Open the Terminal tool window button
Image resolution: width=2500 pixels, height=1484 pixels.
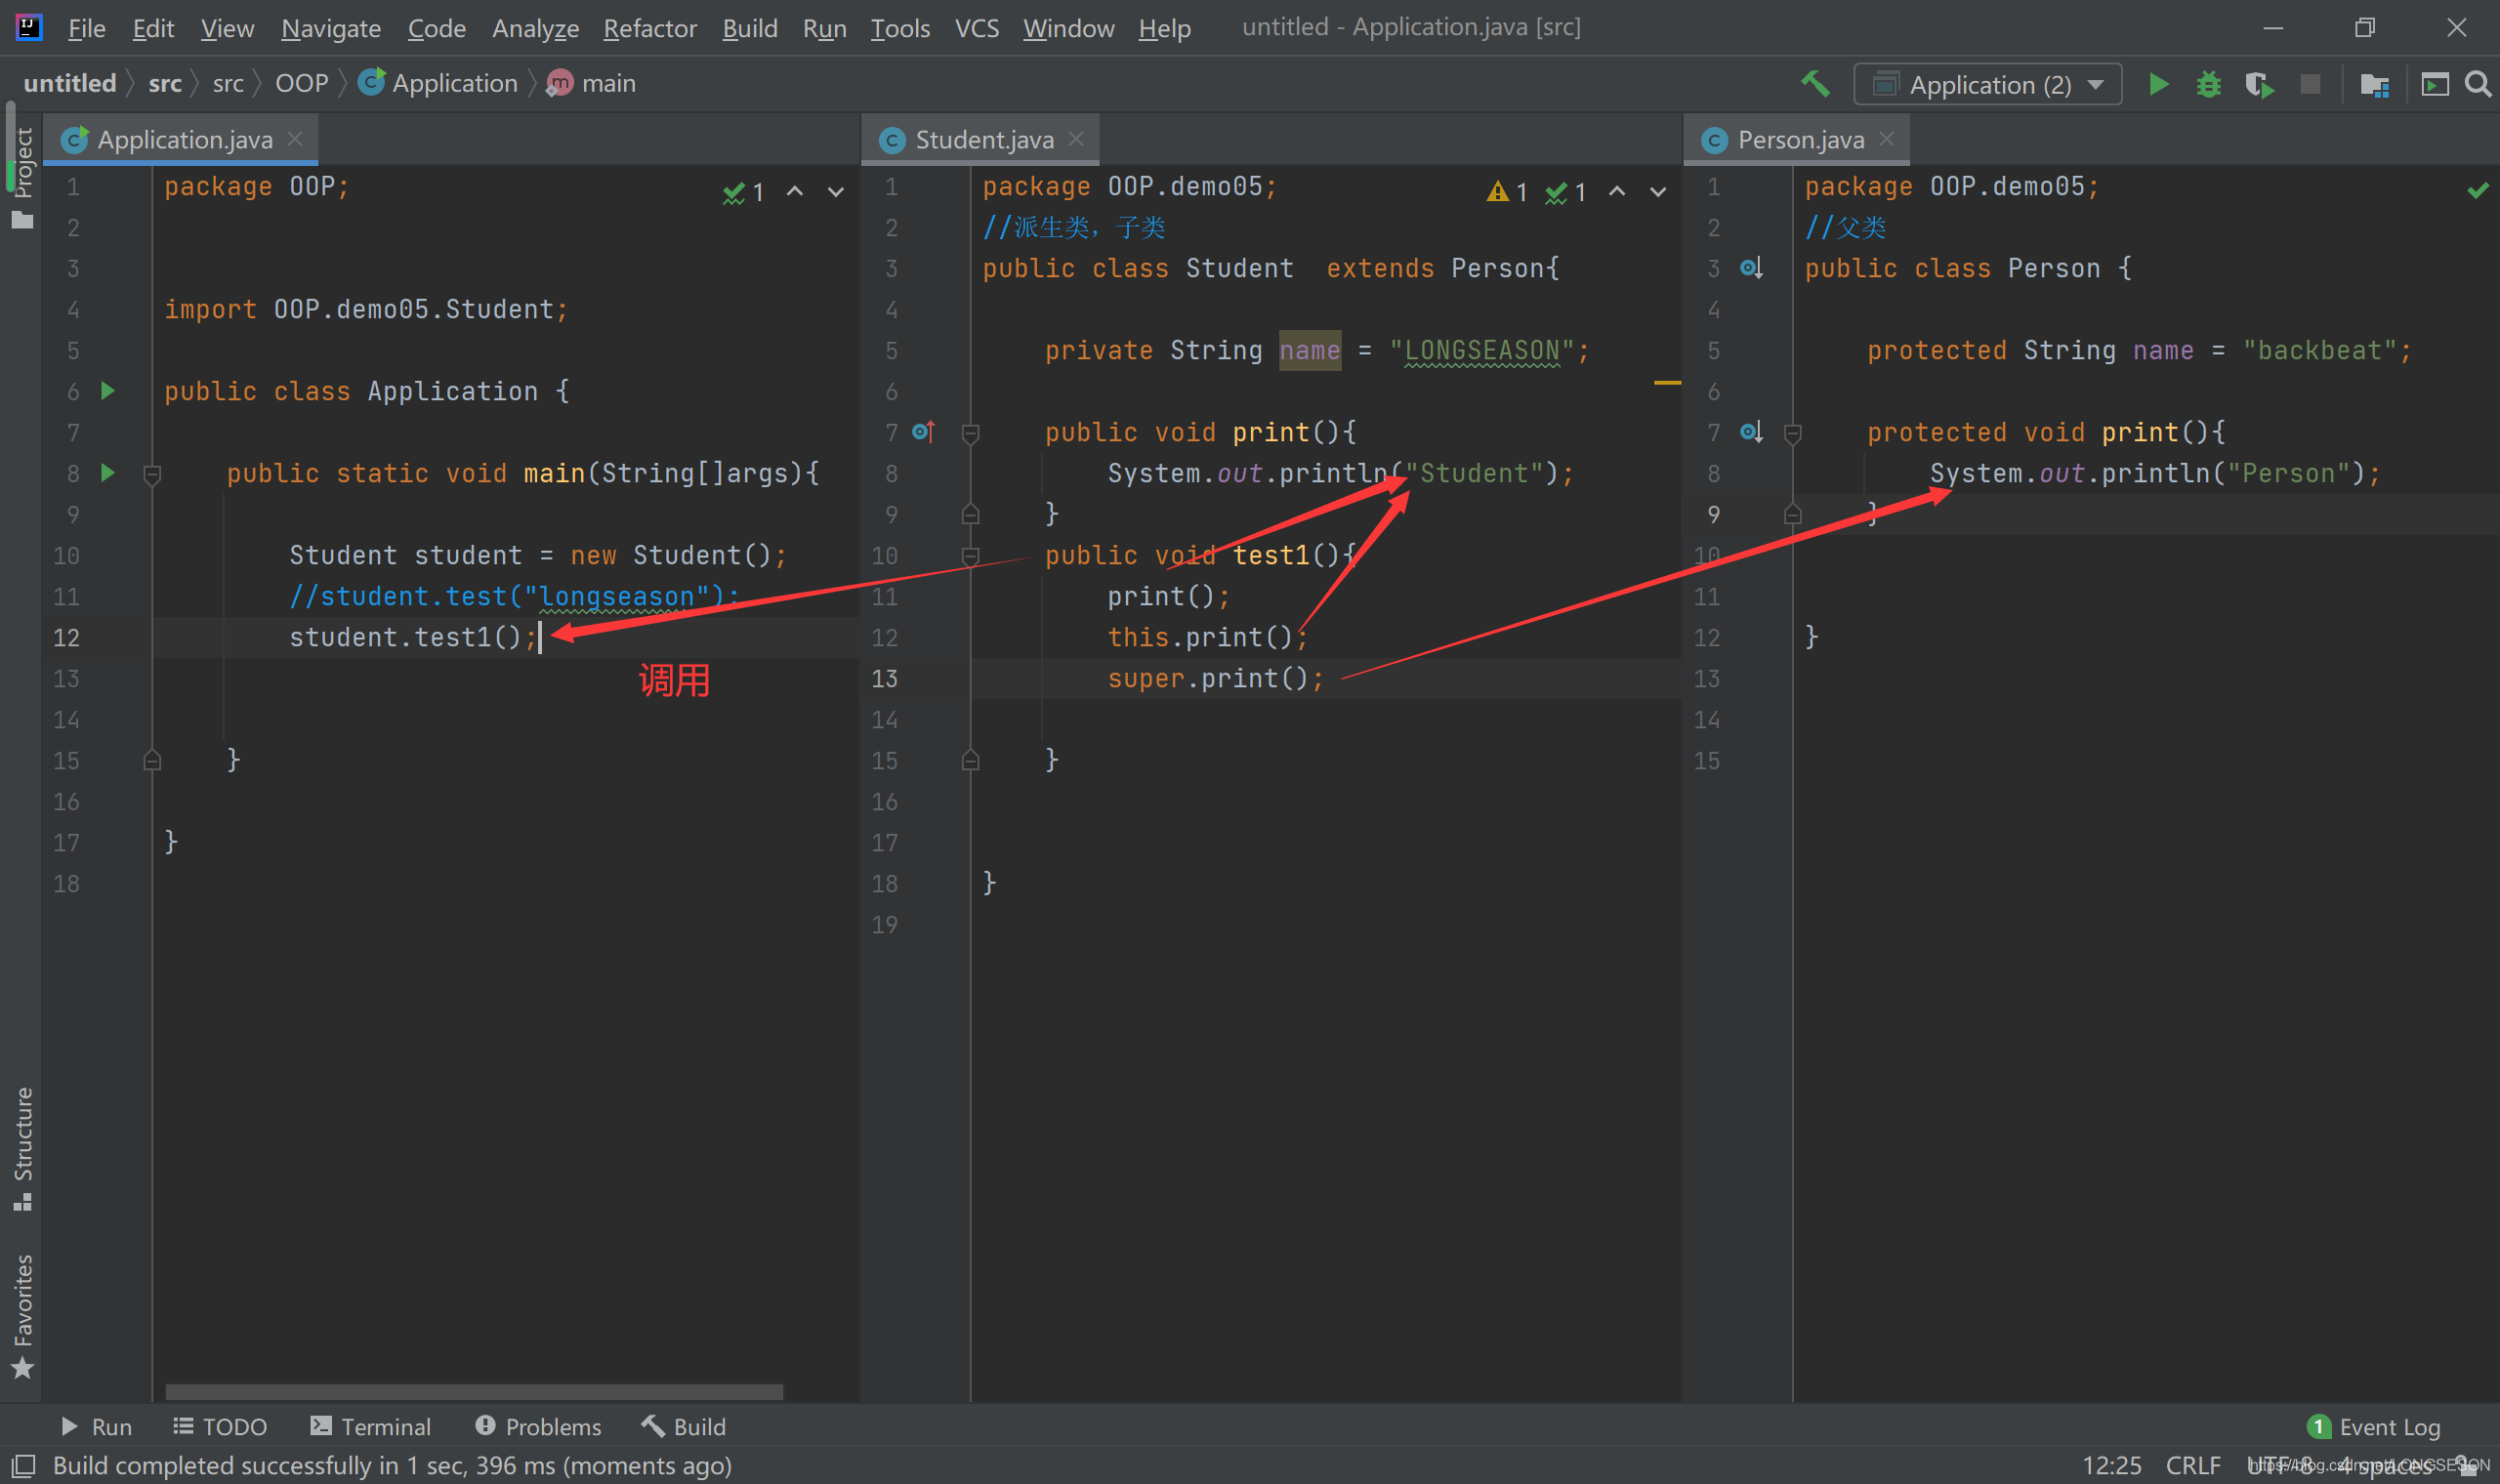(370, 1427)
